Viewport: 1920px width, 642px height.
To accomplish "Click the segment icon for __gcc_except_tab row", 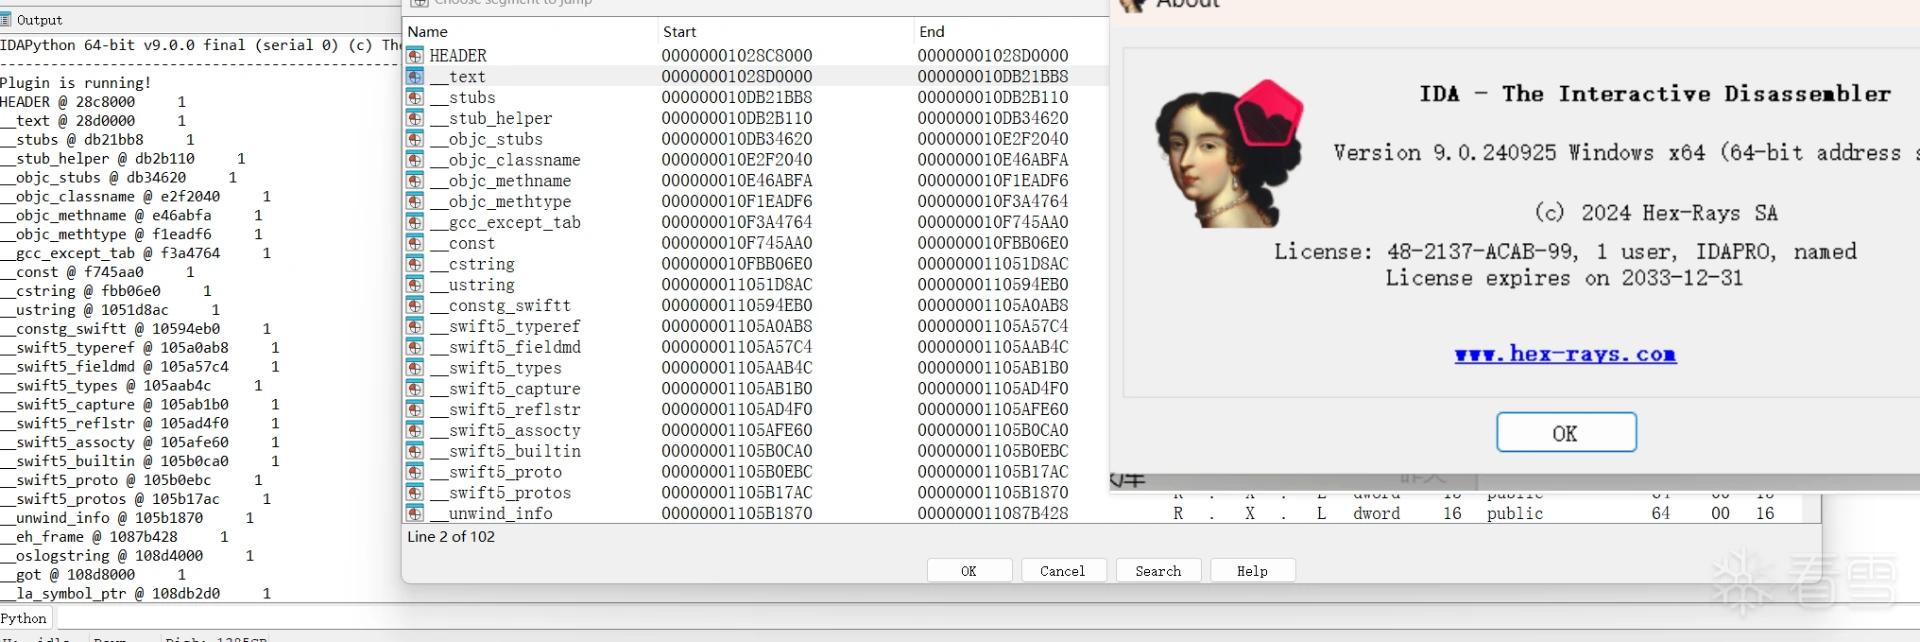I will pyautogui.click(x=414, y=222).
